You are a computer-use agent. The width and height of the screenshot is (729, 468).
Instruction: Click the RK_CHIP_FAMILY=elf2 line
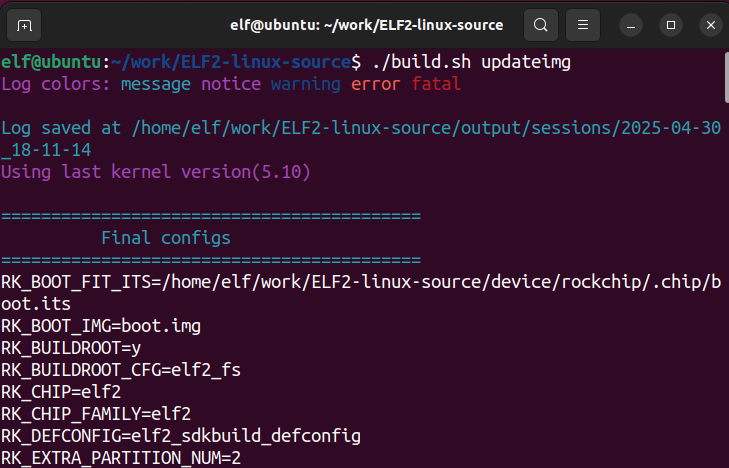point(96,414)
